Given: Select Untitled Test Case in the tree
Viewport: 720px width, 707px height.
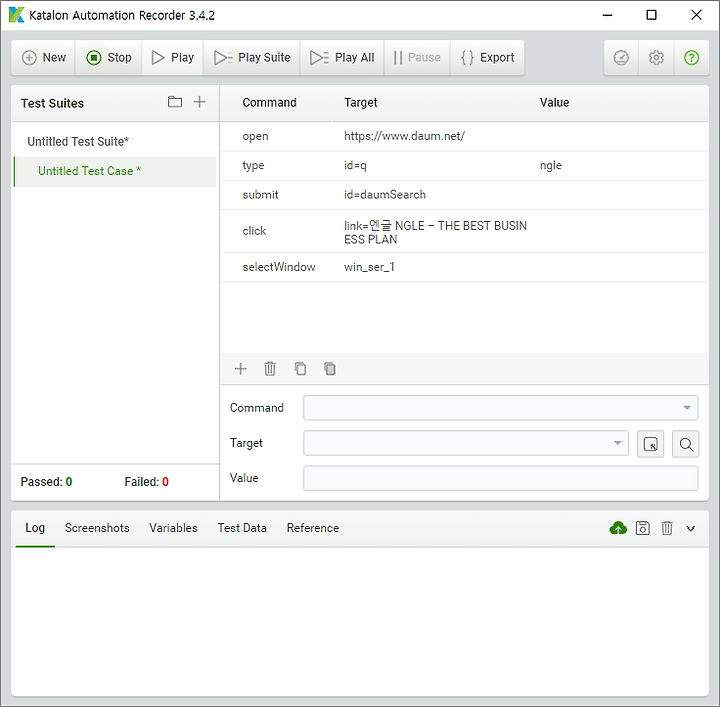Looking at the screenshot, I should (x=115, y=171).
